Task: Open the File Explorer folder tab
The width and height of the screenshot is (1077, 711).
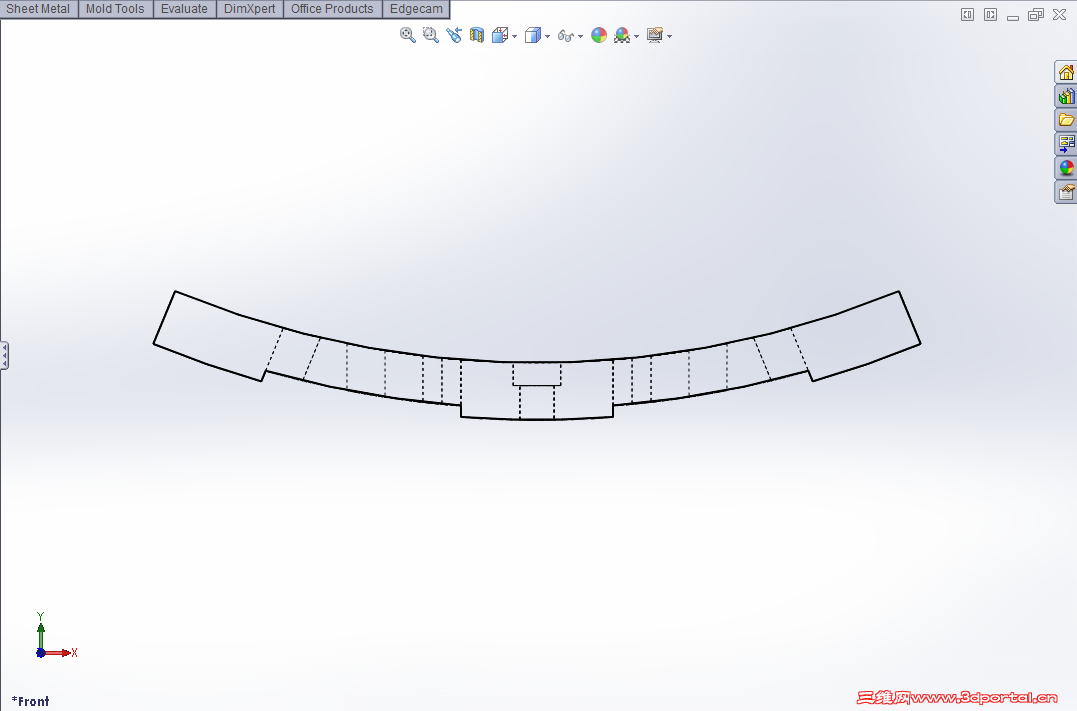Action: click(x=1066, y=120)
